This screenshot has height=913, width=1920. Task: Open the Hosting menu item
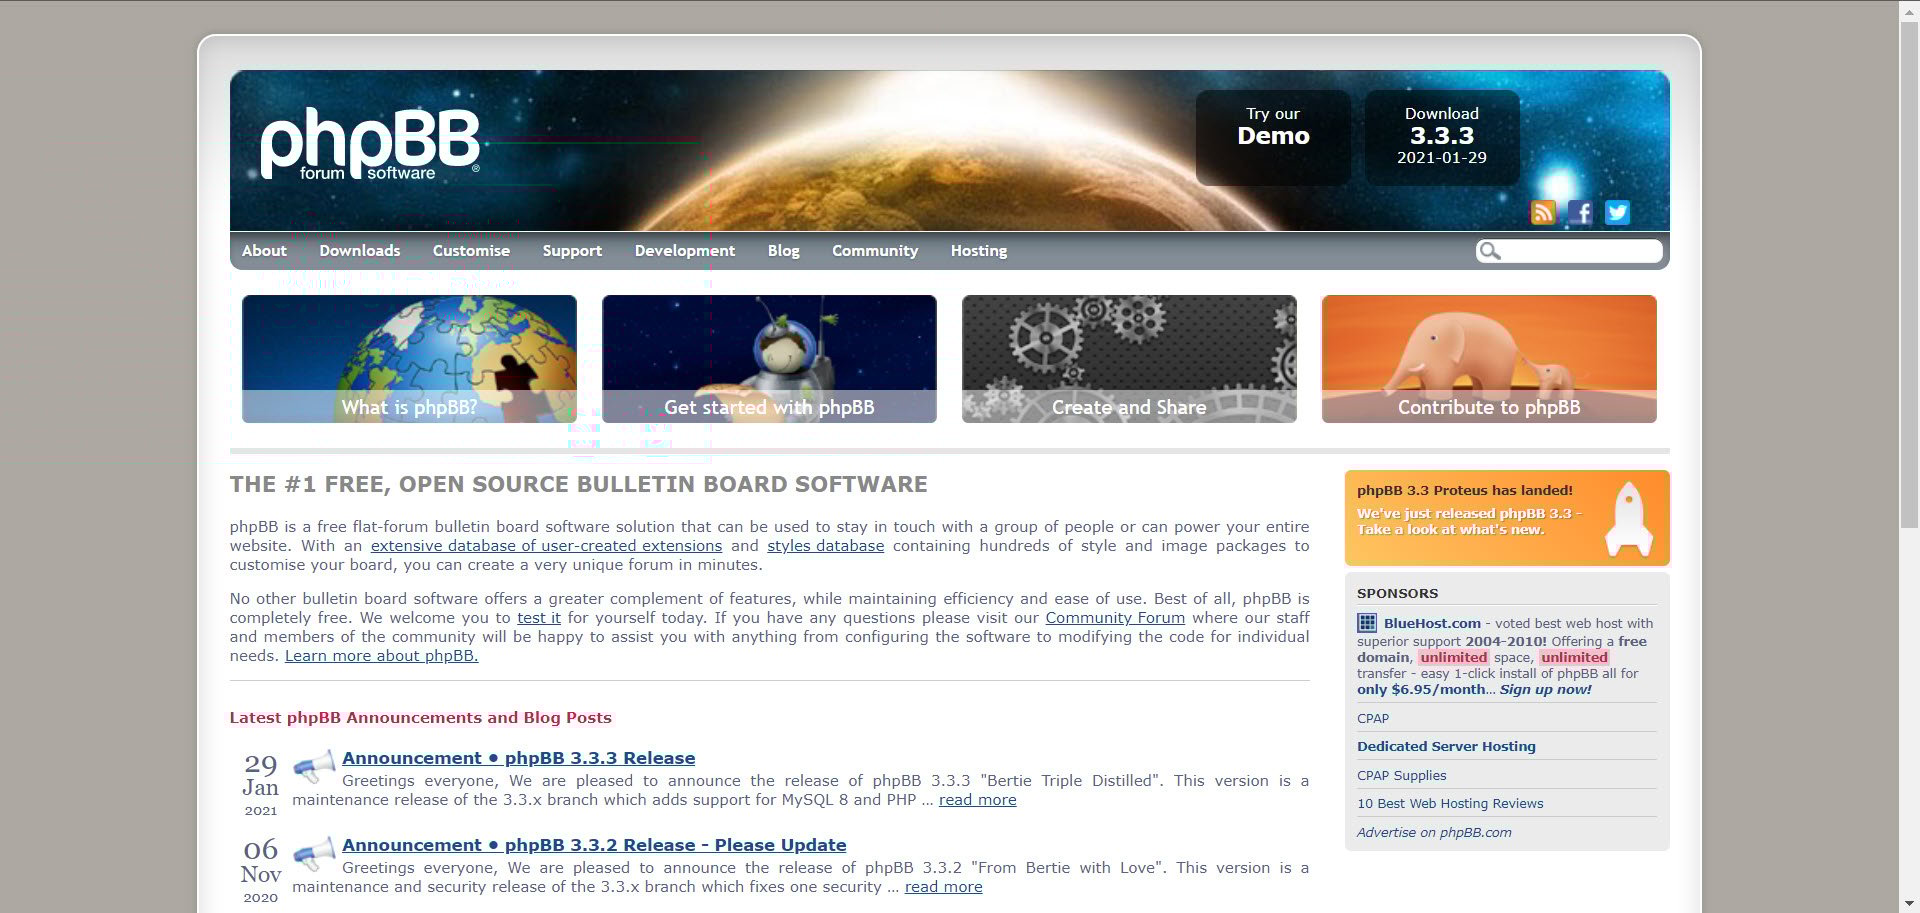[979, 251]
